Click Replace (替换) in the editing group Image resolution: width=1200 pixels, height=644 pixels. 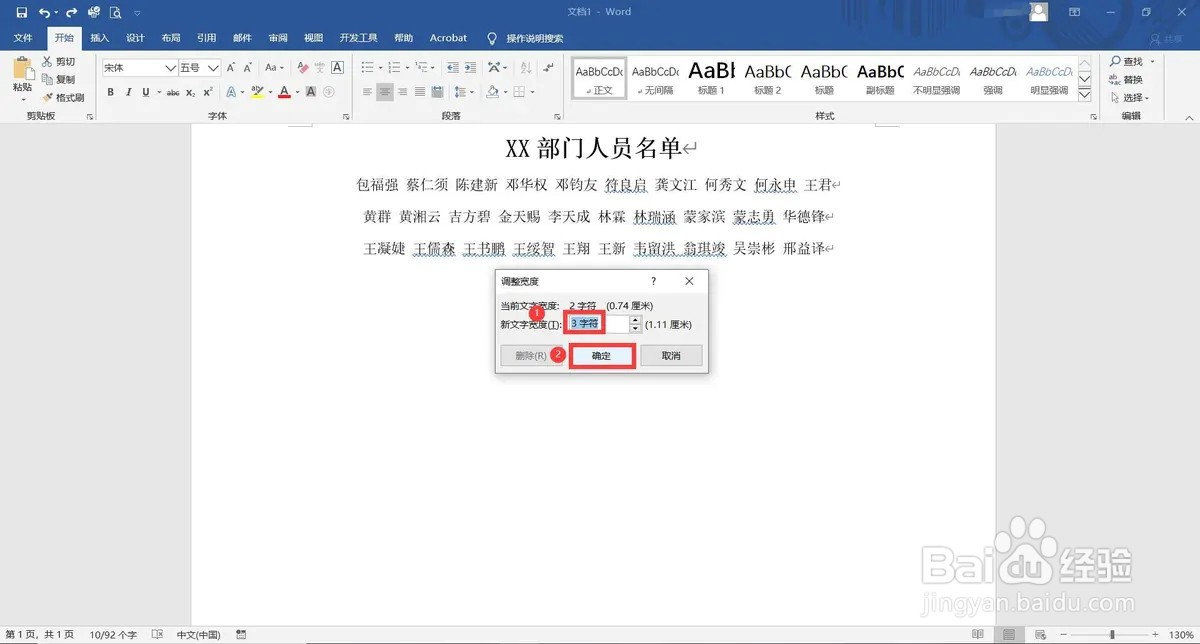point(1125,80)
